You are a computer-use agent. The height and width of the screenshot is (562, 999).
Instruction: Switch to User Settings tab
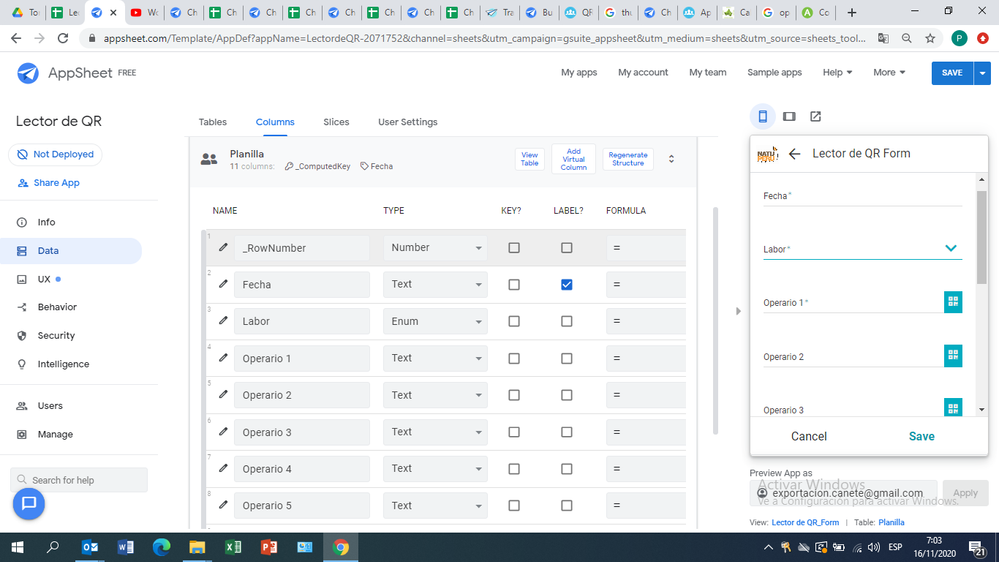click(408, 122)
